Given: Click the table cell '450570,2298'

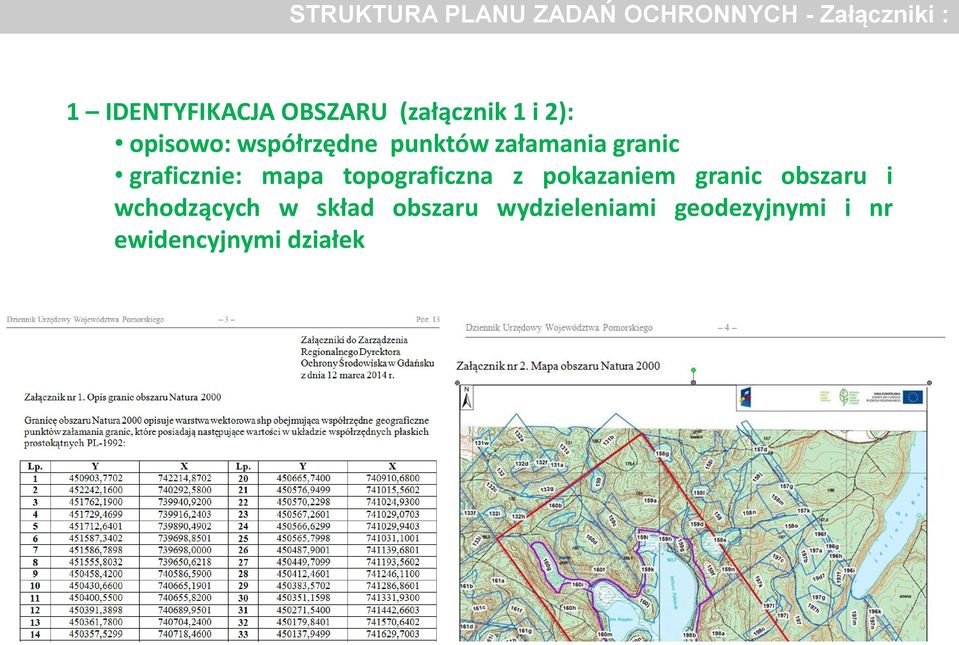Looking at the screenshot, I should point(303,502).
